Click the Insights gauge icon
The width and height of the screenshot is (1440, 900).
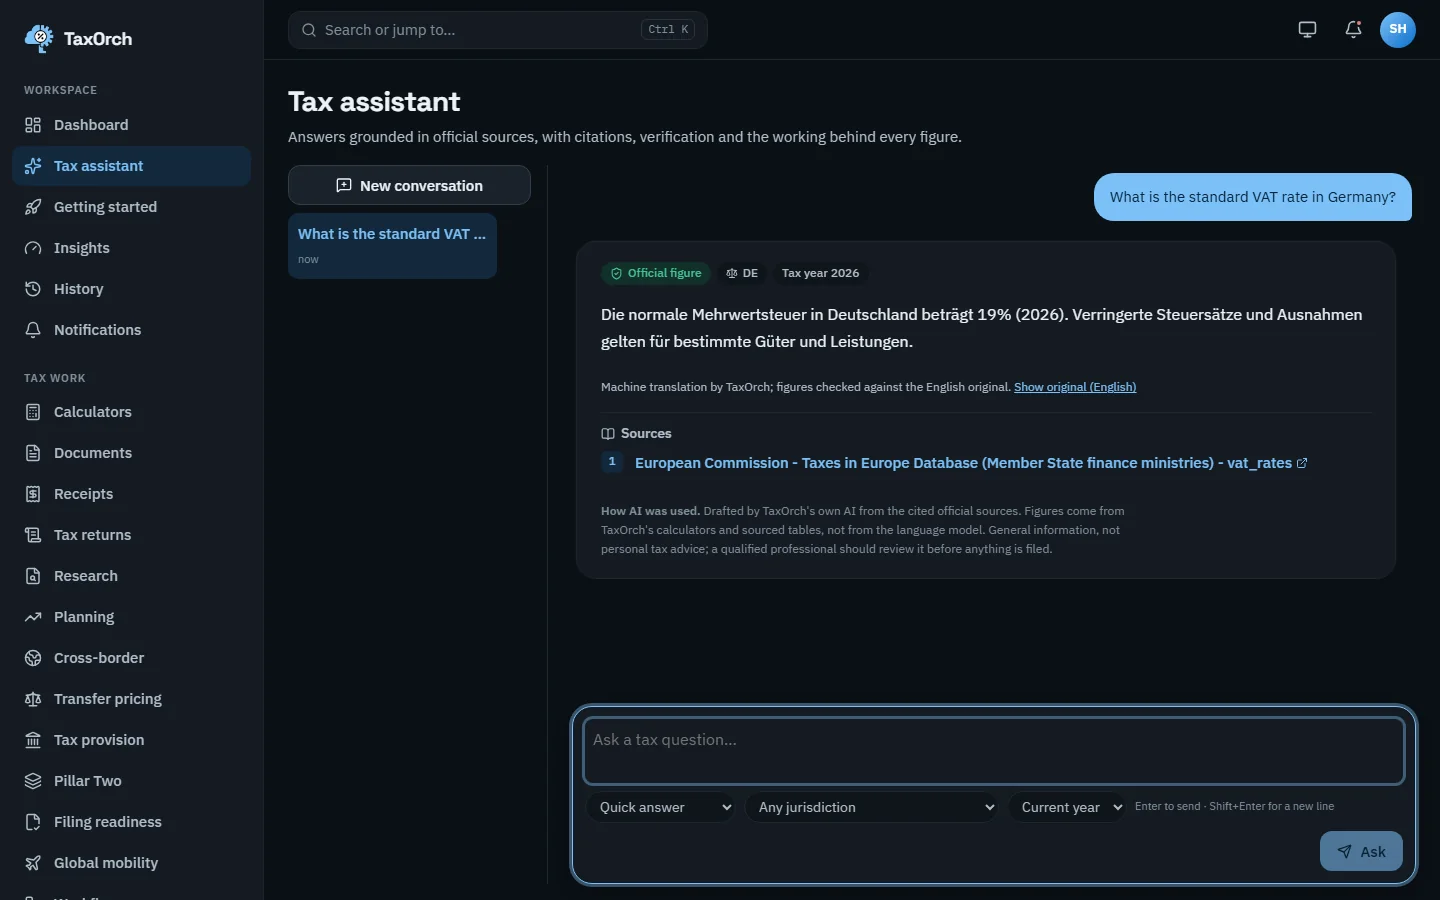[x=33, y=248]
